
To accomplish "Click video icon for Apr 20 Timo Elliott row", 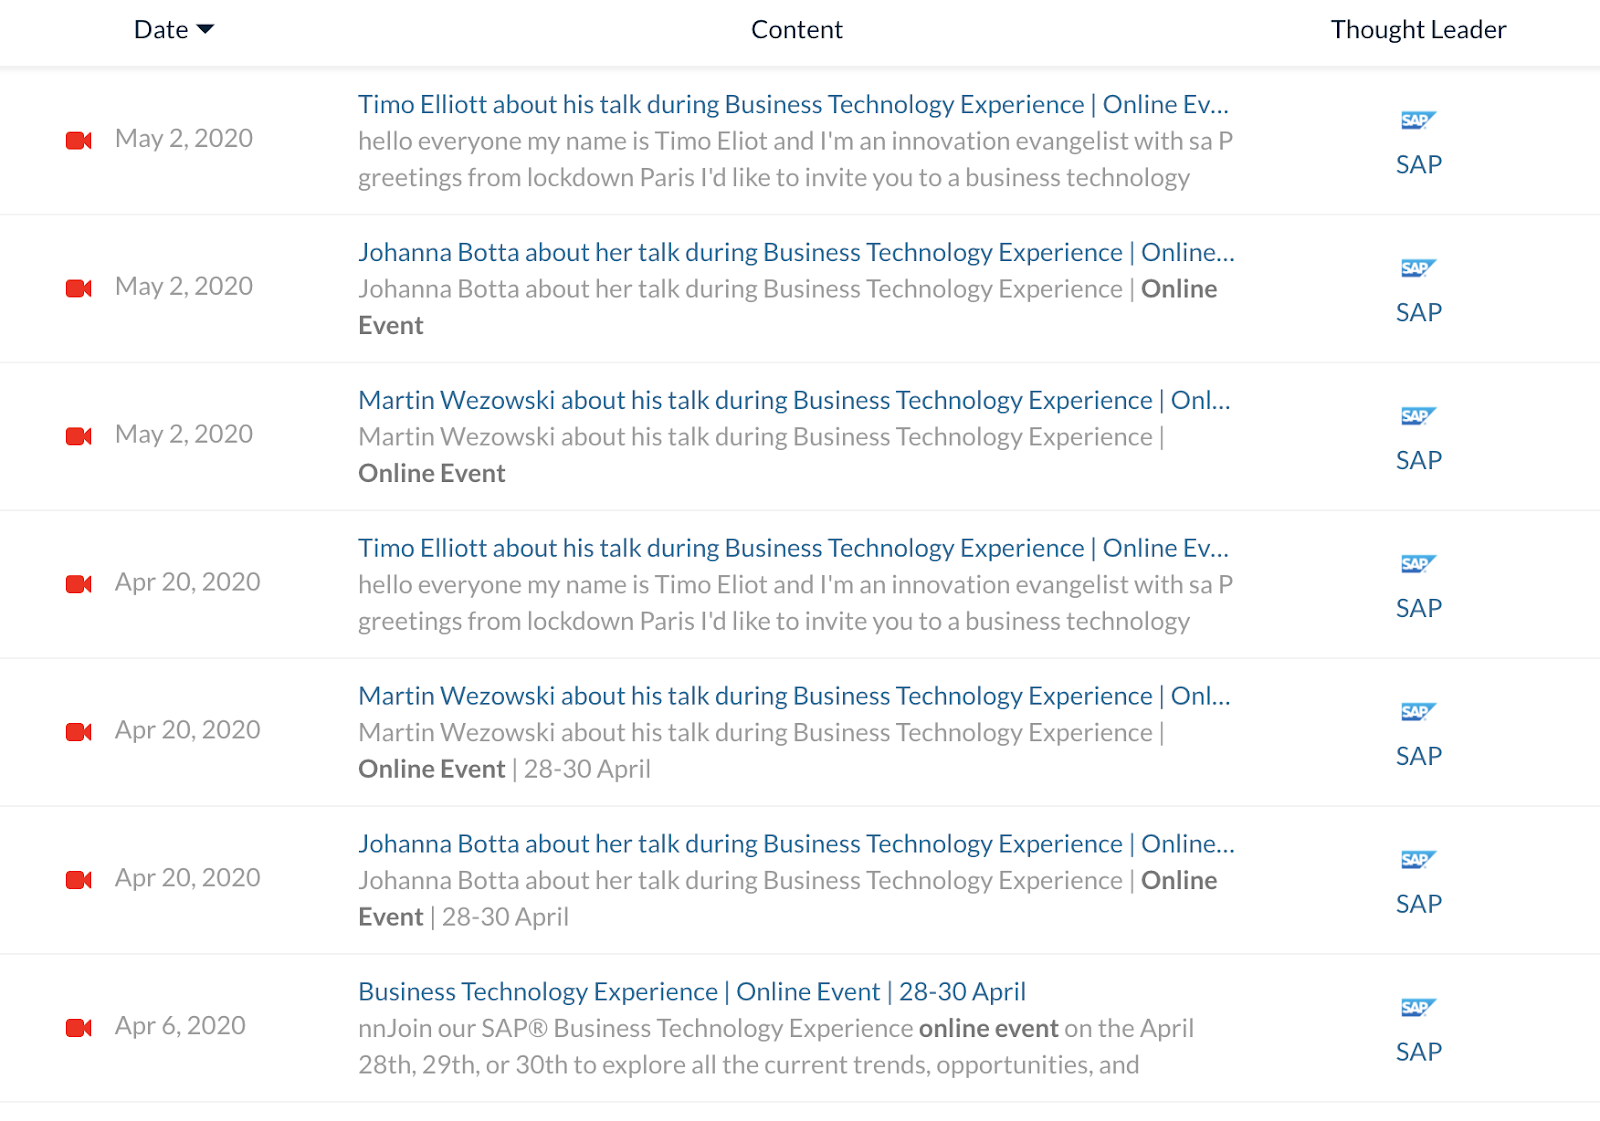I will click(x=79, y=584).
